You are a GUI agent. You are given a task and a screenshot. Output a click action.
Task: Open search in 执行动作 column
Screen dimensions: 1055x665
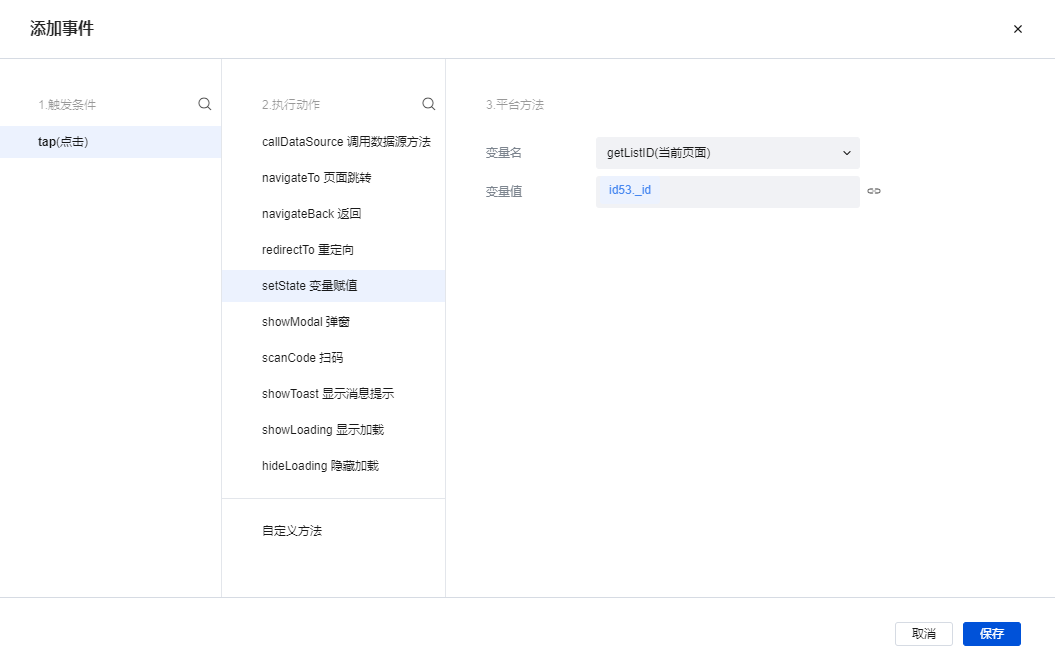[429, 104]
